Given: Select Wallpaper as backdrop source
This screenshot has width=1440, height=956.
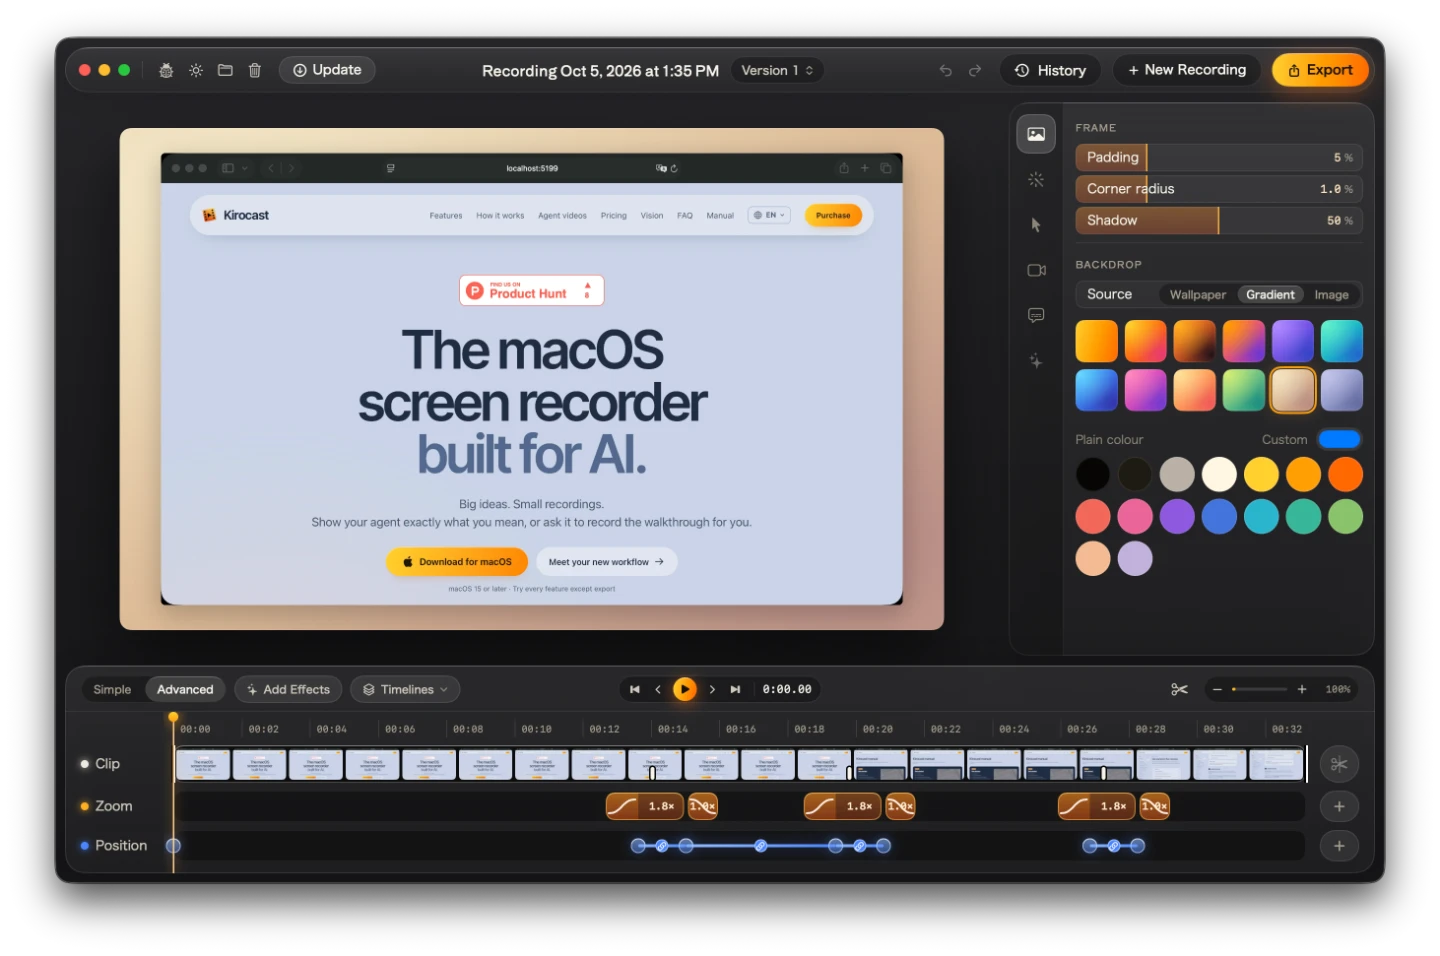Looking at the screenshot, I should [x=1197, y=294].
